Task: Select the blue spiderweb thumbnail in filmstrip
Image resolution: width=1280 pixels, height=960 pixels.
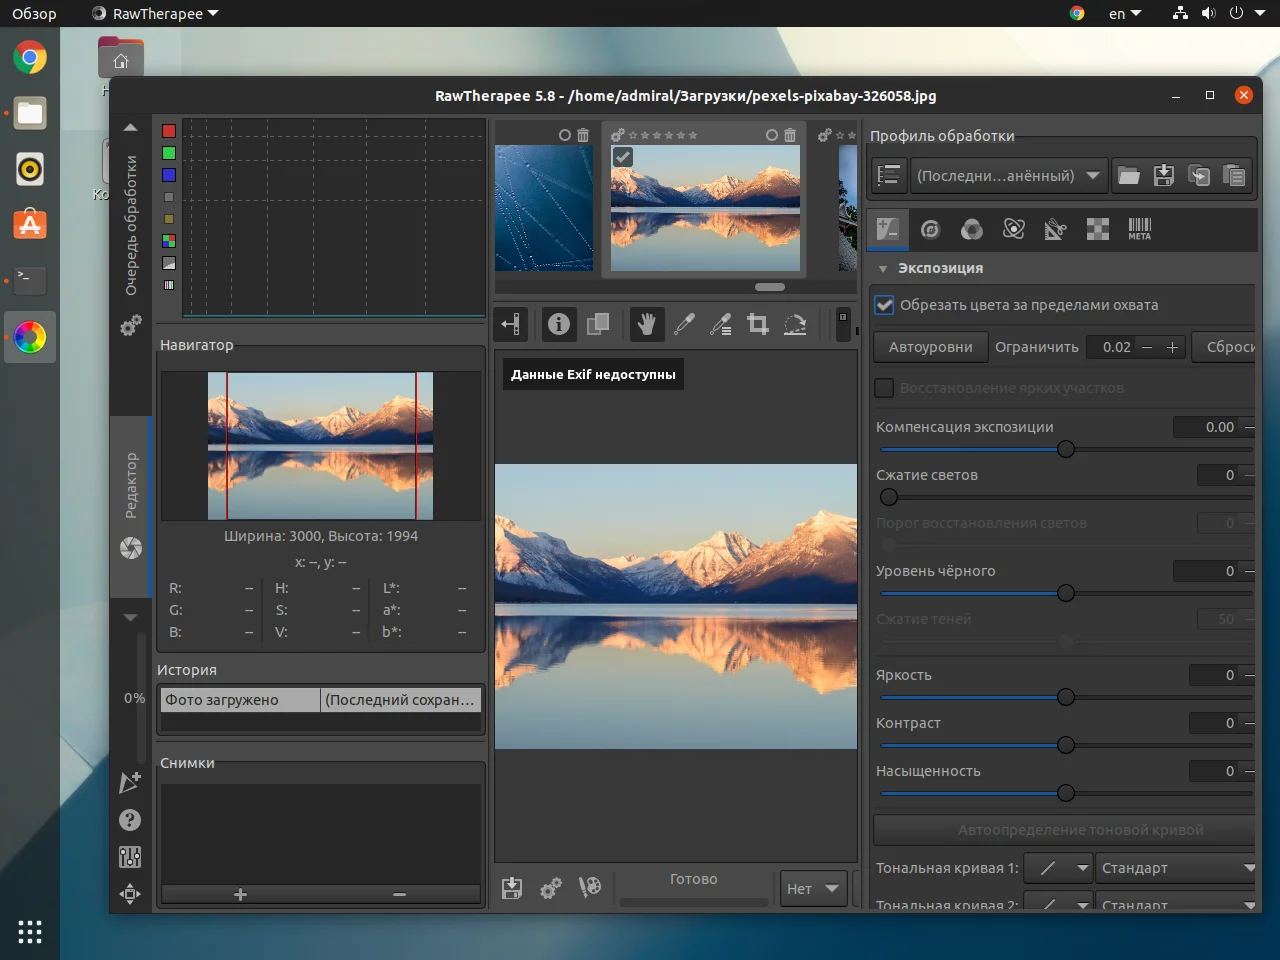Action: click(544, 208)
